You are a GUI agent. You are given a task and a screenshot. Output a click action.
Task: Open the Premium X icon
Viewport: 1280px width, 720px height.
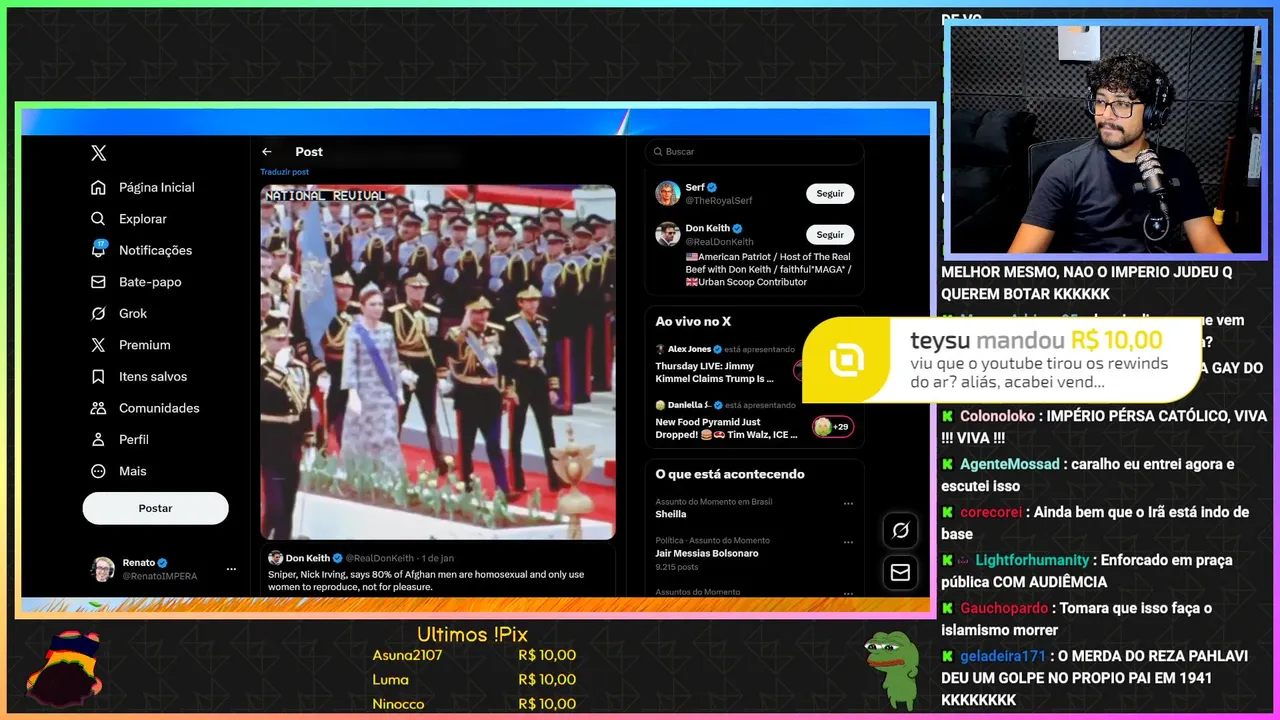[x=98, y=345]
